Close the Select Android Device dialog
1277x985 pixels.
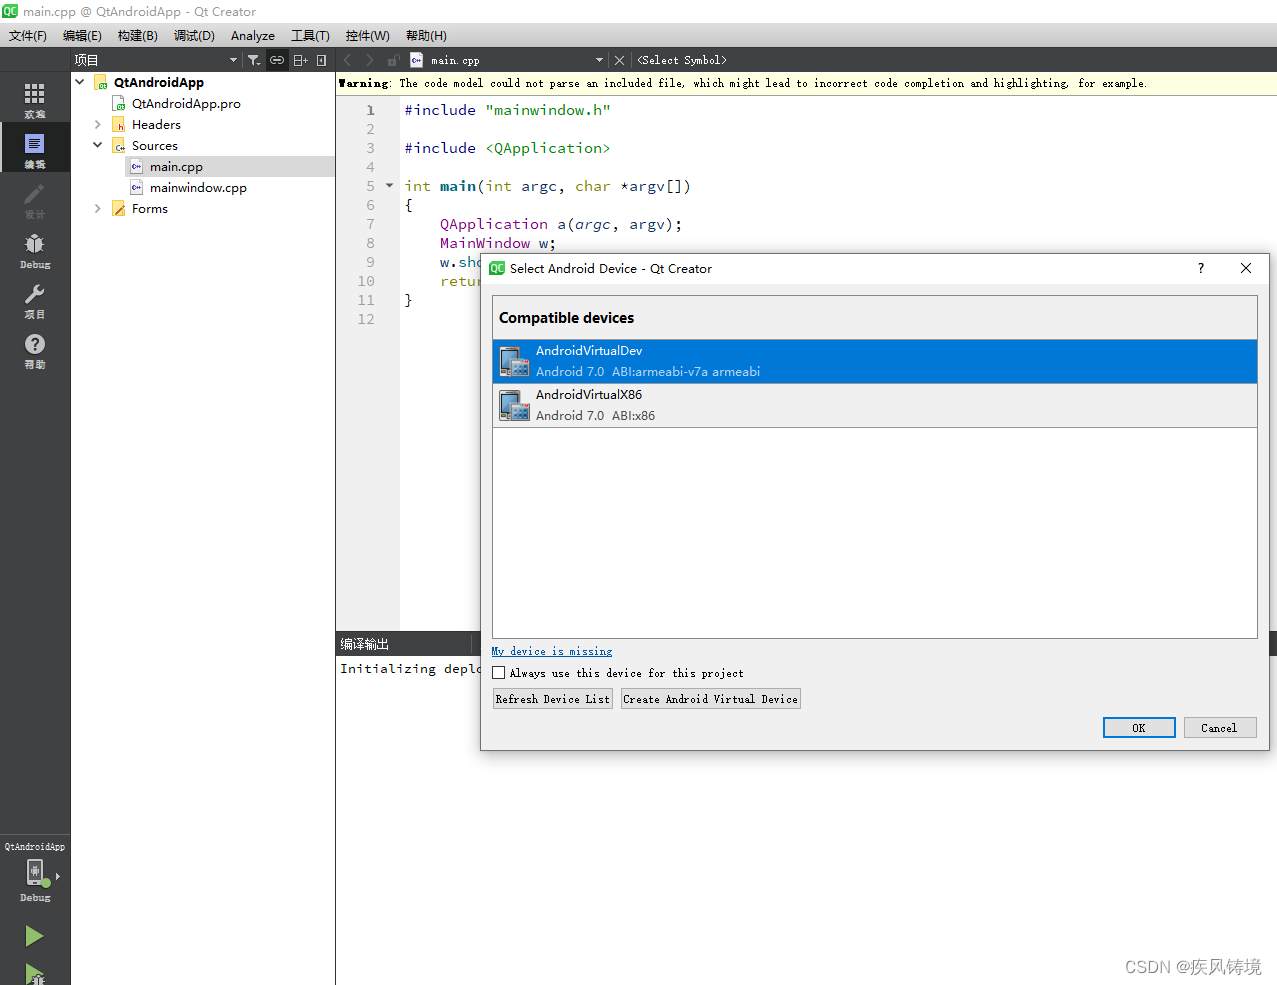coord(1246,268)
